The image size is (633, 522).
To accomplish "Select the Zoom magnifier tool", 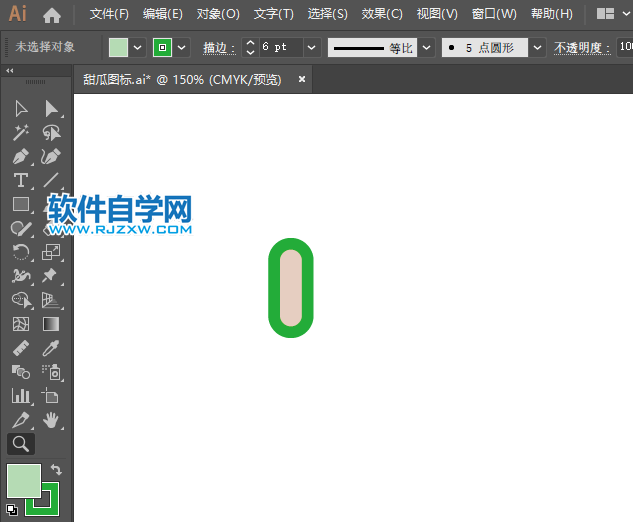I will tap(21, 444).
